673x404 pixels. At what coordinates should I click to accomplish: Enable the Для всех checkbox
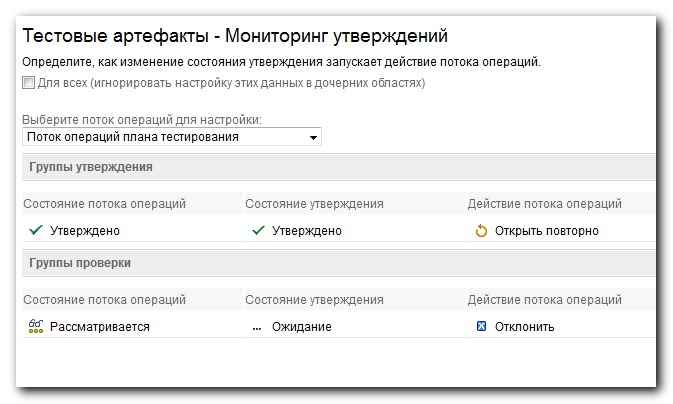[28, 82]
